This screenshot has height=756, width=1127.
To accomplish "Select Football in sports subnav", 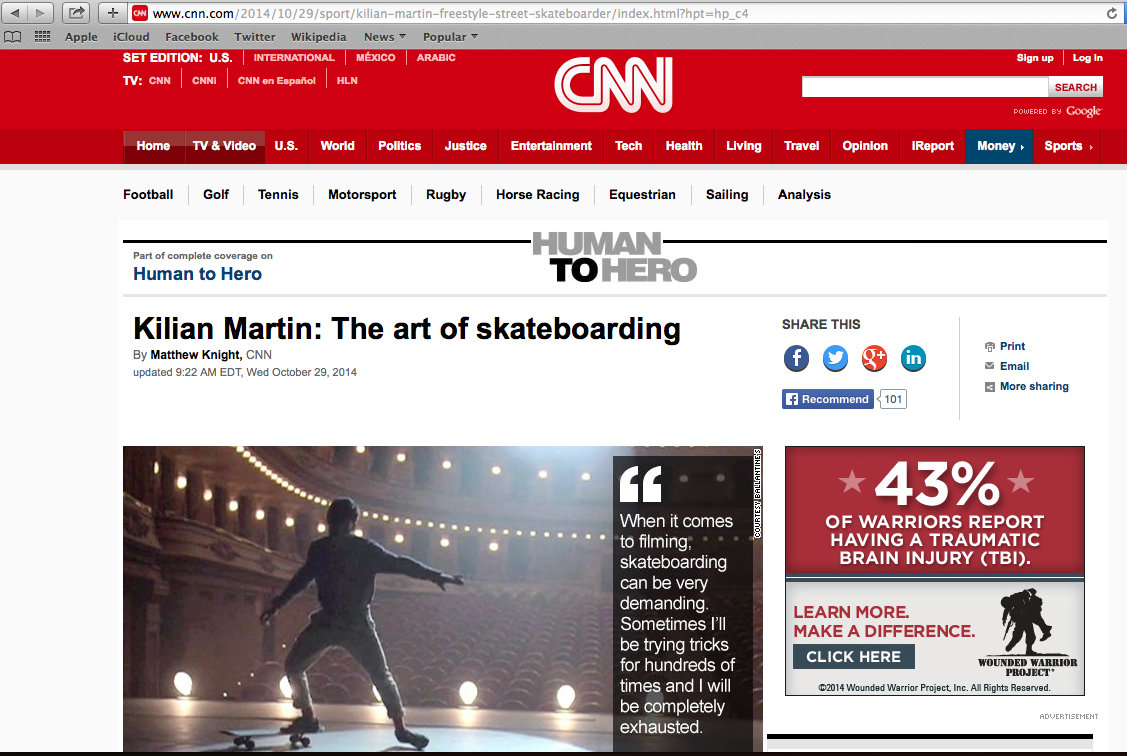I will point(148,195).
